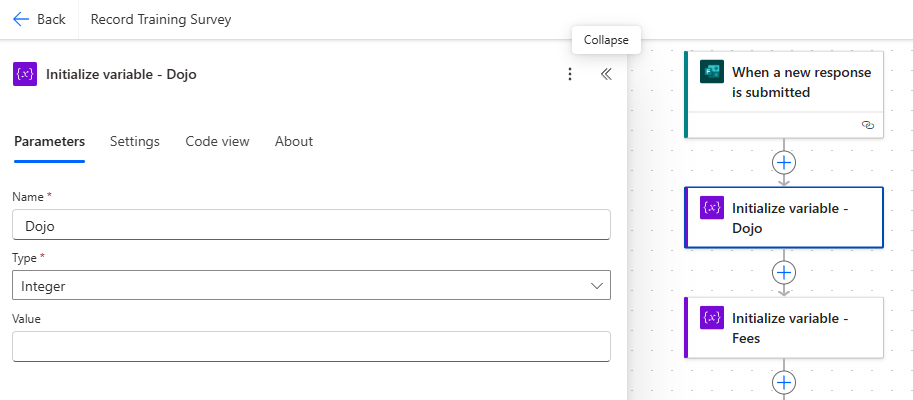Click the empty Value input field
Image resolution: width=913 pixels, height=400 pixels.
point(311,347)
